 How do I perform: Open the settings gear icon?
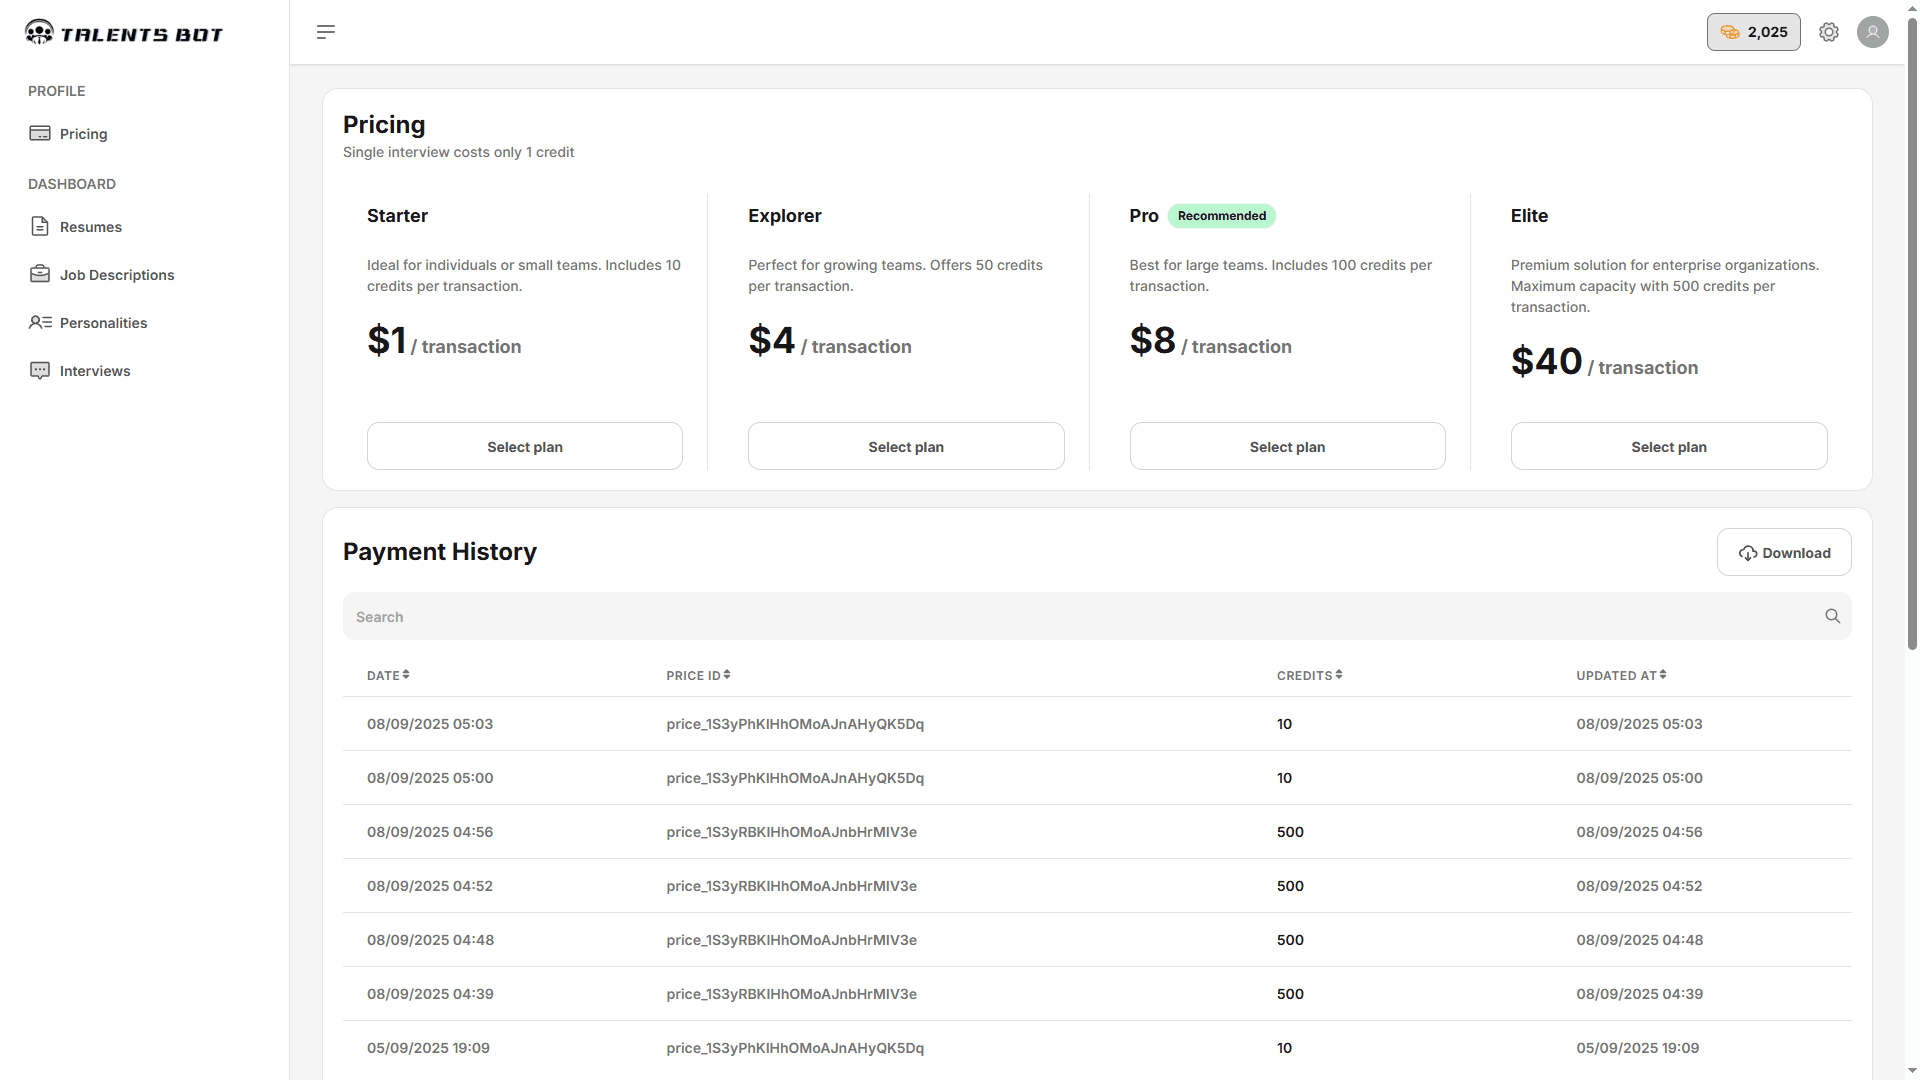point(1829,32)
